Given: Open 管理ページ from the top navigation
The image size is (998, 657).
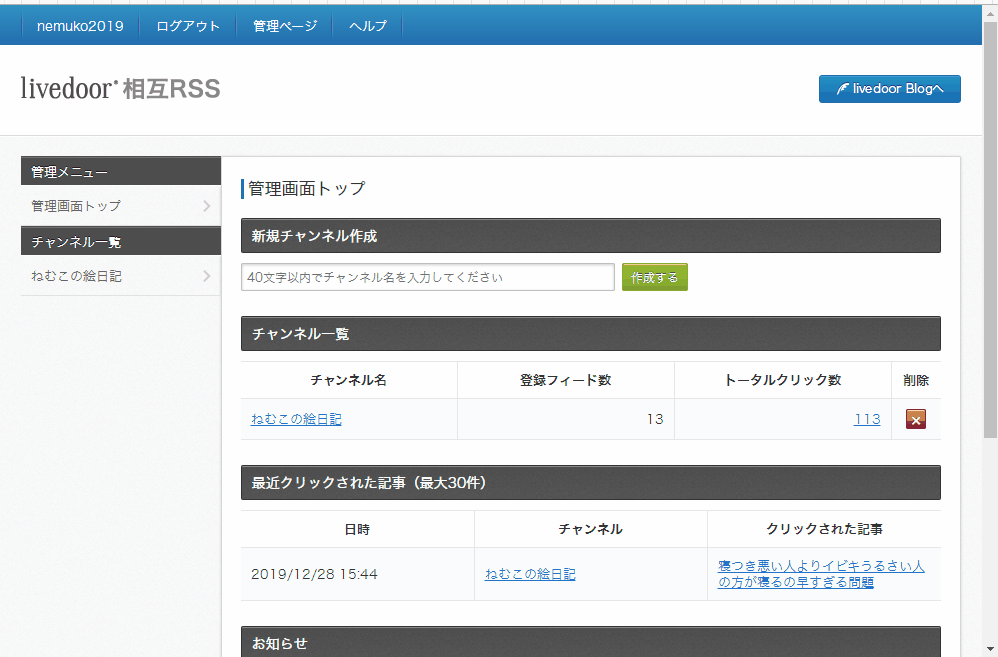Looking at the screenshot, I should coord(285,26).
